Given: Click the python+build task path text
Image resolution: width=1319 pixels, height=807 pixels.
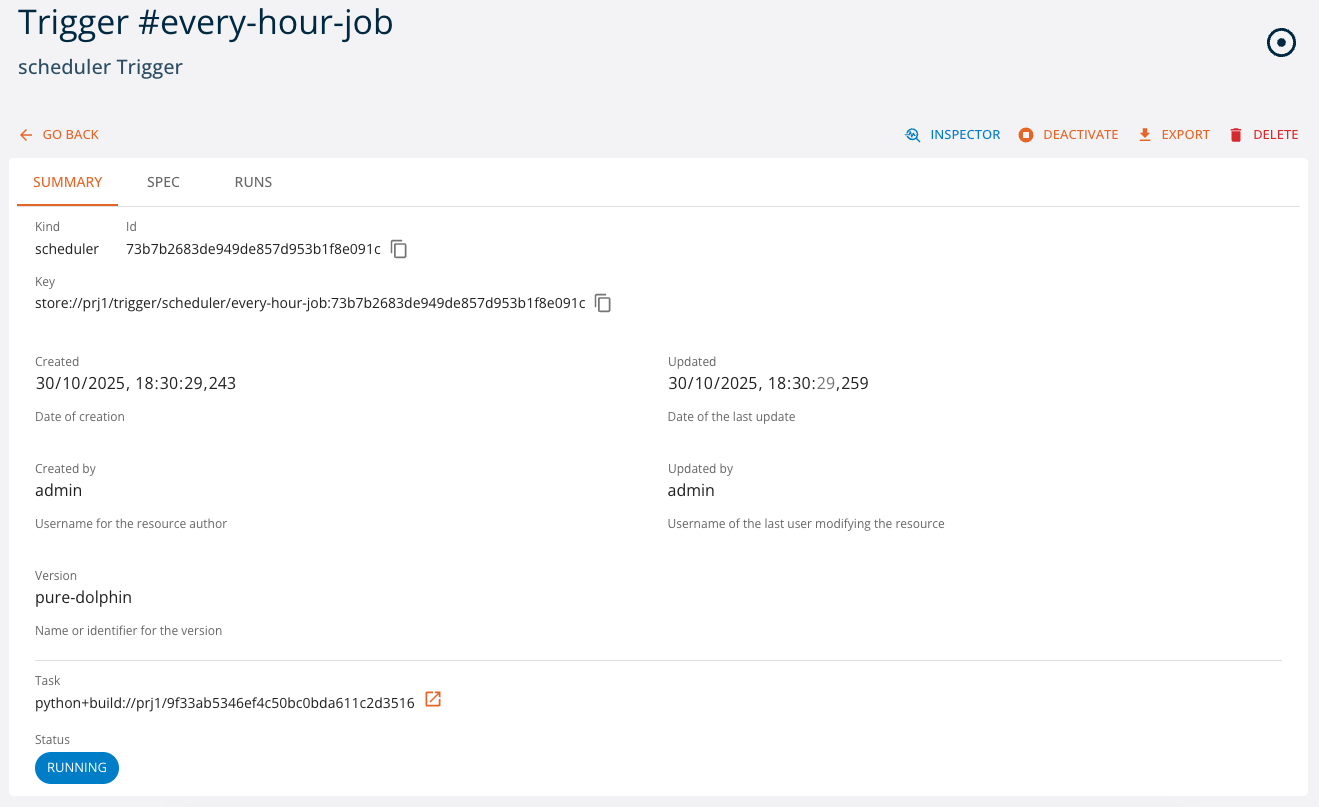Looking at the screenshot, I should pos(225,703).
